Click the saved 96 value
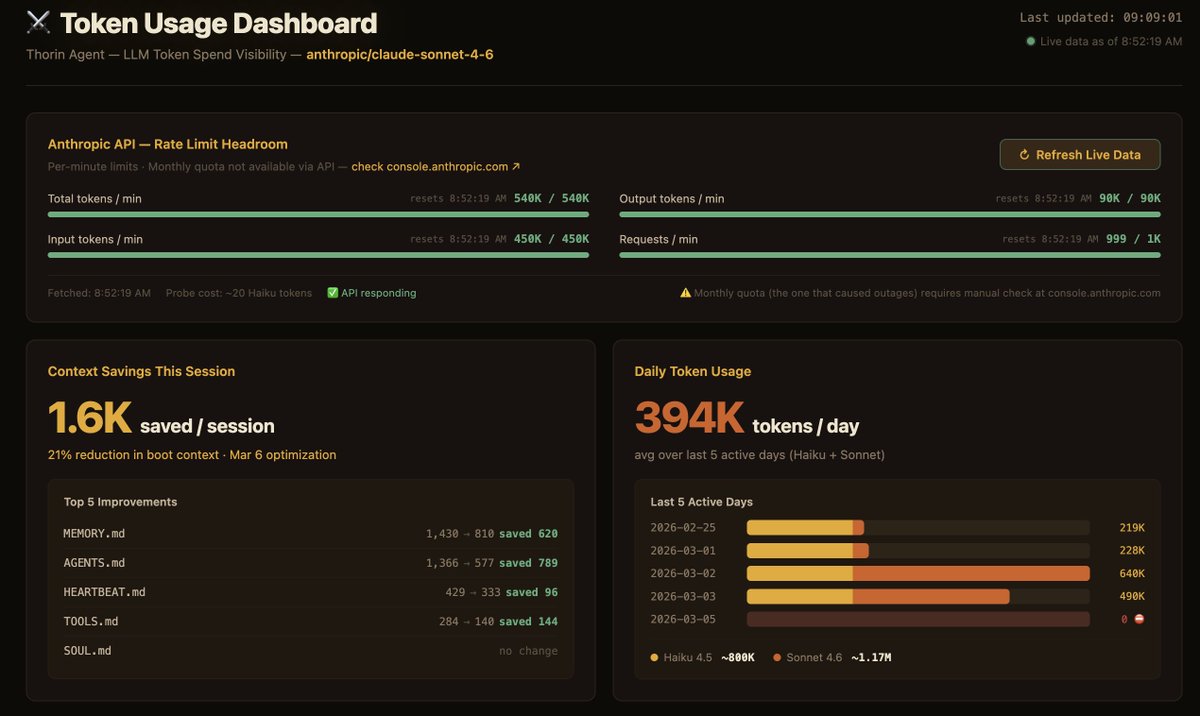Image resolution: width=1200 pixels, height=716 pixels. 532,592
